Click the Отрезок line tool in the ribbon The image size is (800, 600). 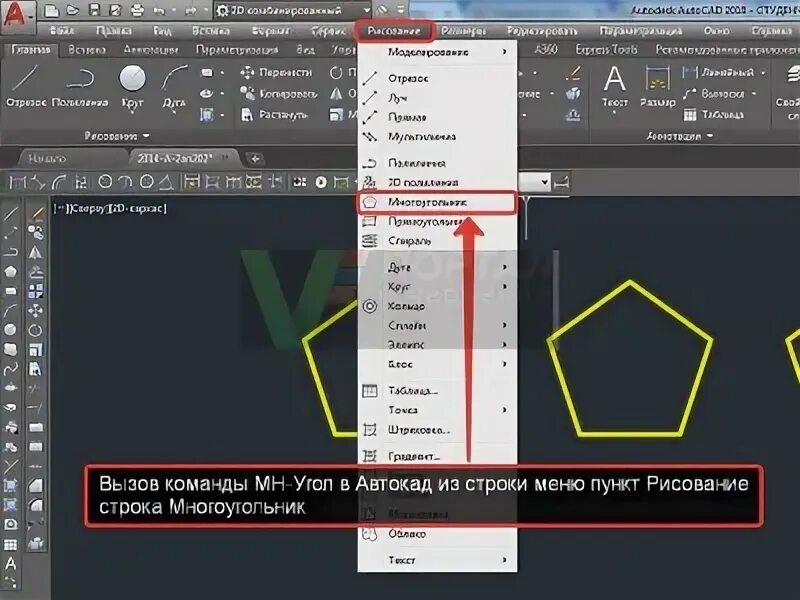click(26, 86)
